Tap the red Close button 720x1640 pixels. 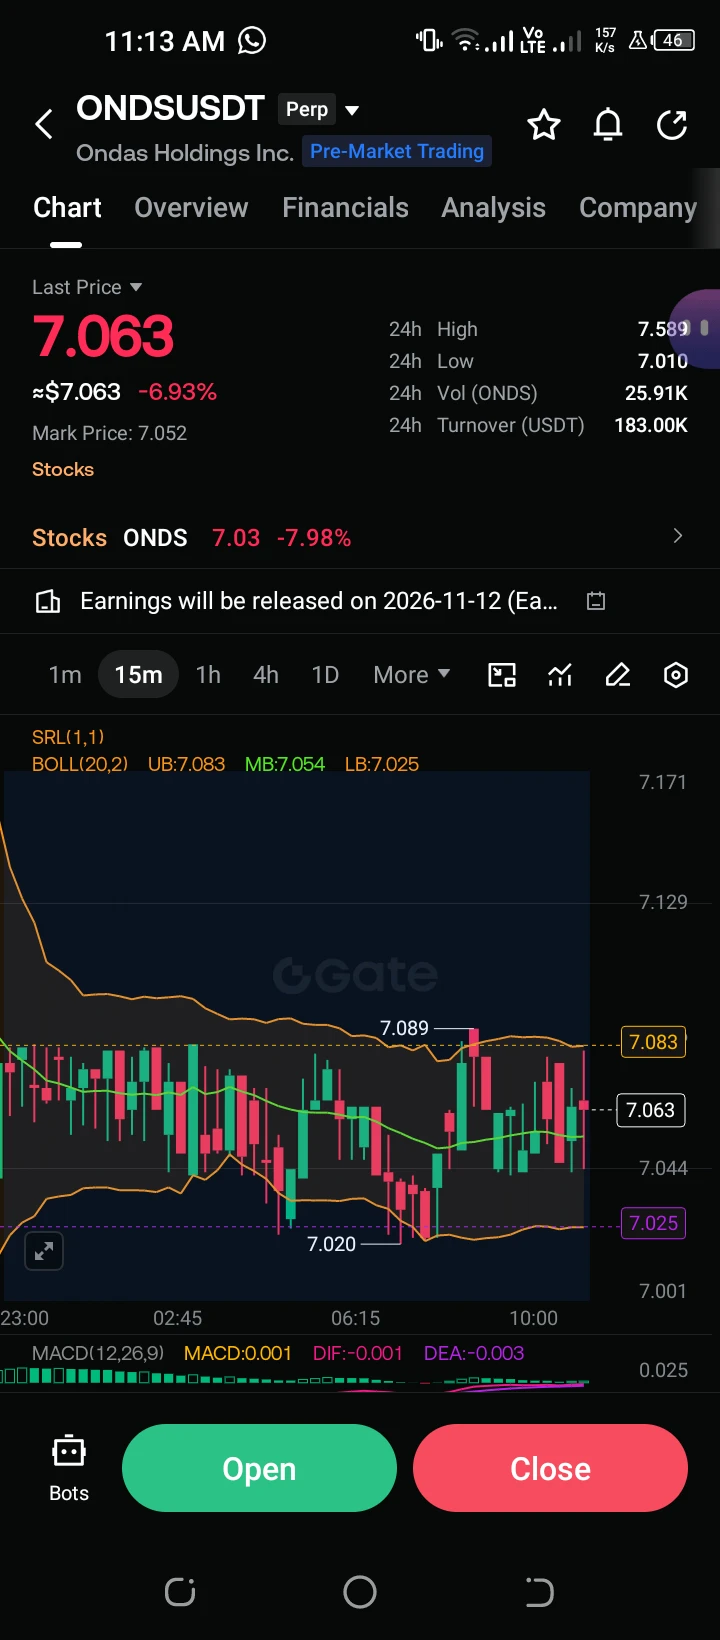550,1468
